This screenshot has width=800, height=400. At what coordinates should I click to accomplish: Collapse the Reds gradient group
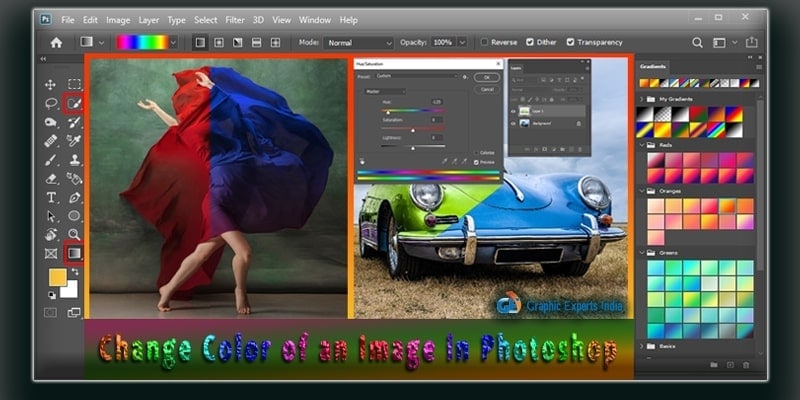(x=642, y=145)
